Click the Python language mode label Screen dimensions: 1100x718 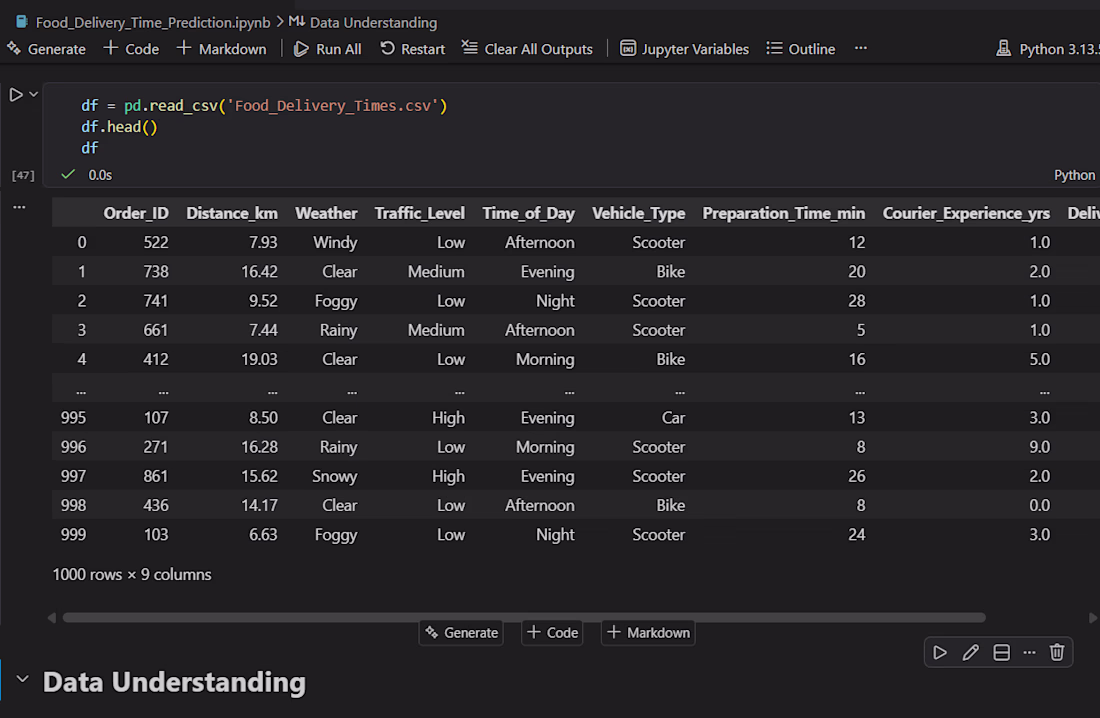click(x=1074, y=175)
